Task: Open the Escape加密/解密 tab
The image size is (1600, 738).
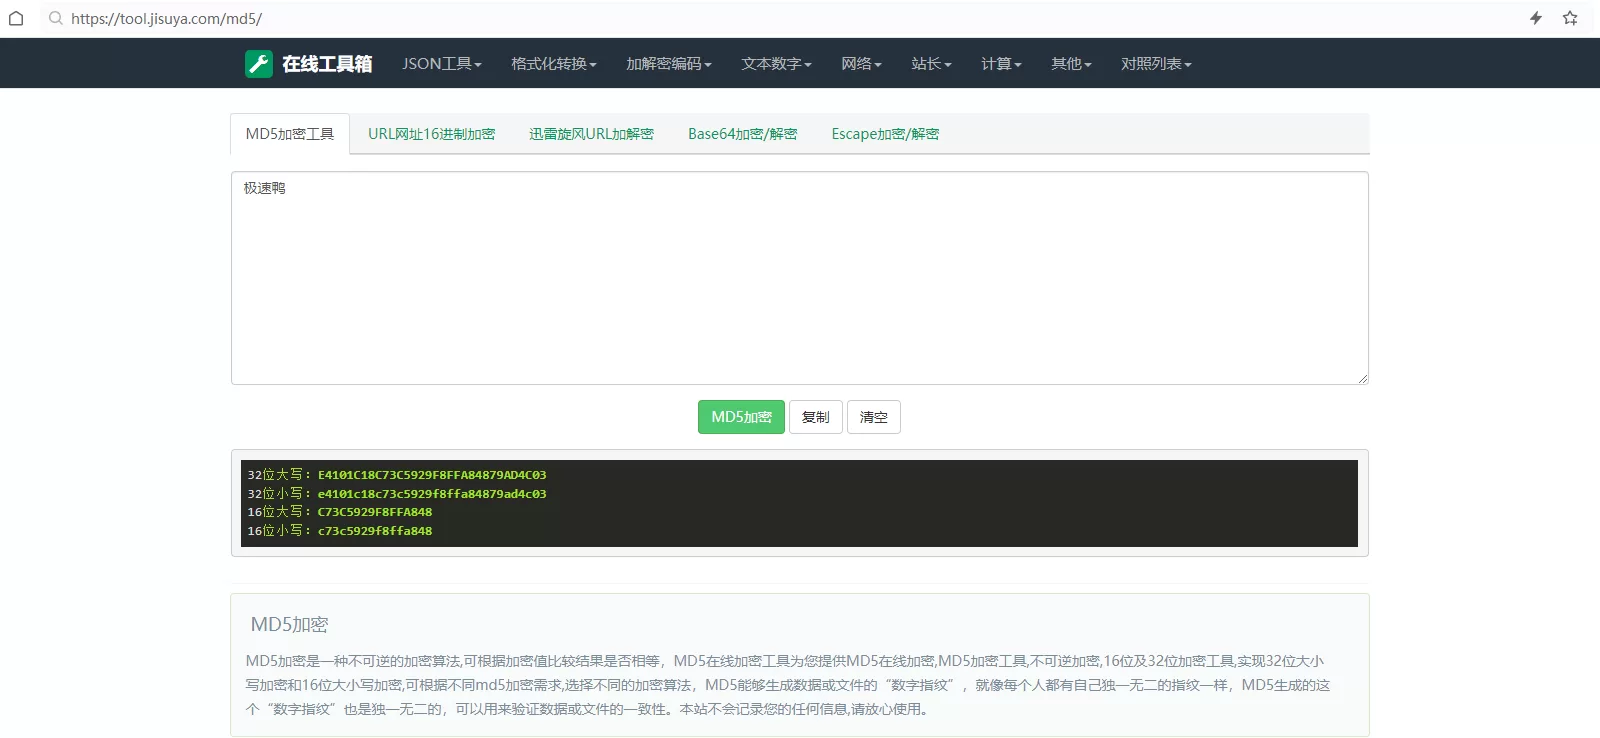Action: pyautogui.click(x=885, y=134)
